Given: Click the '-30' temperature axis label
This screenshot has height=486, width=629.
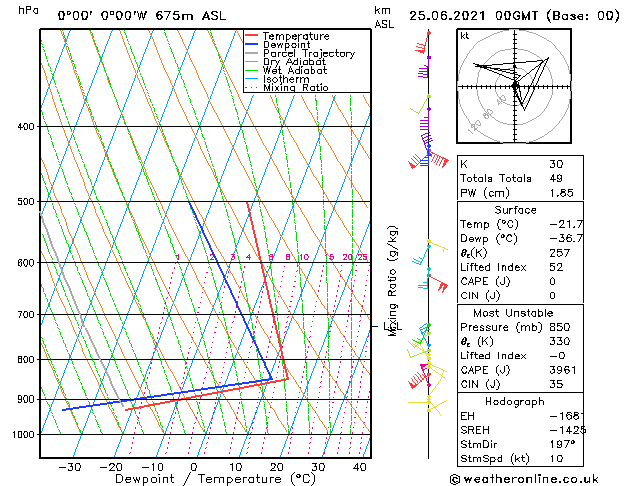Looking at the screenshot, I should click(70, 467).
